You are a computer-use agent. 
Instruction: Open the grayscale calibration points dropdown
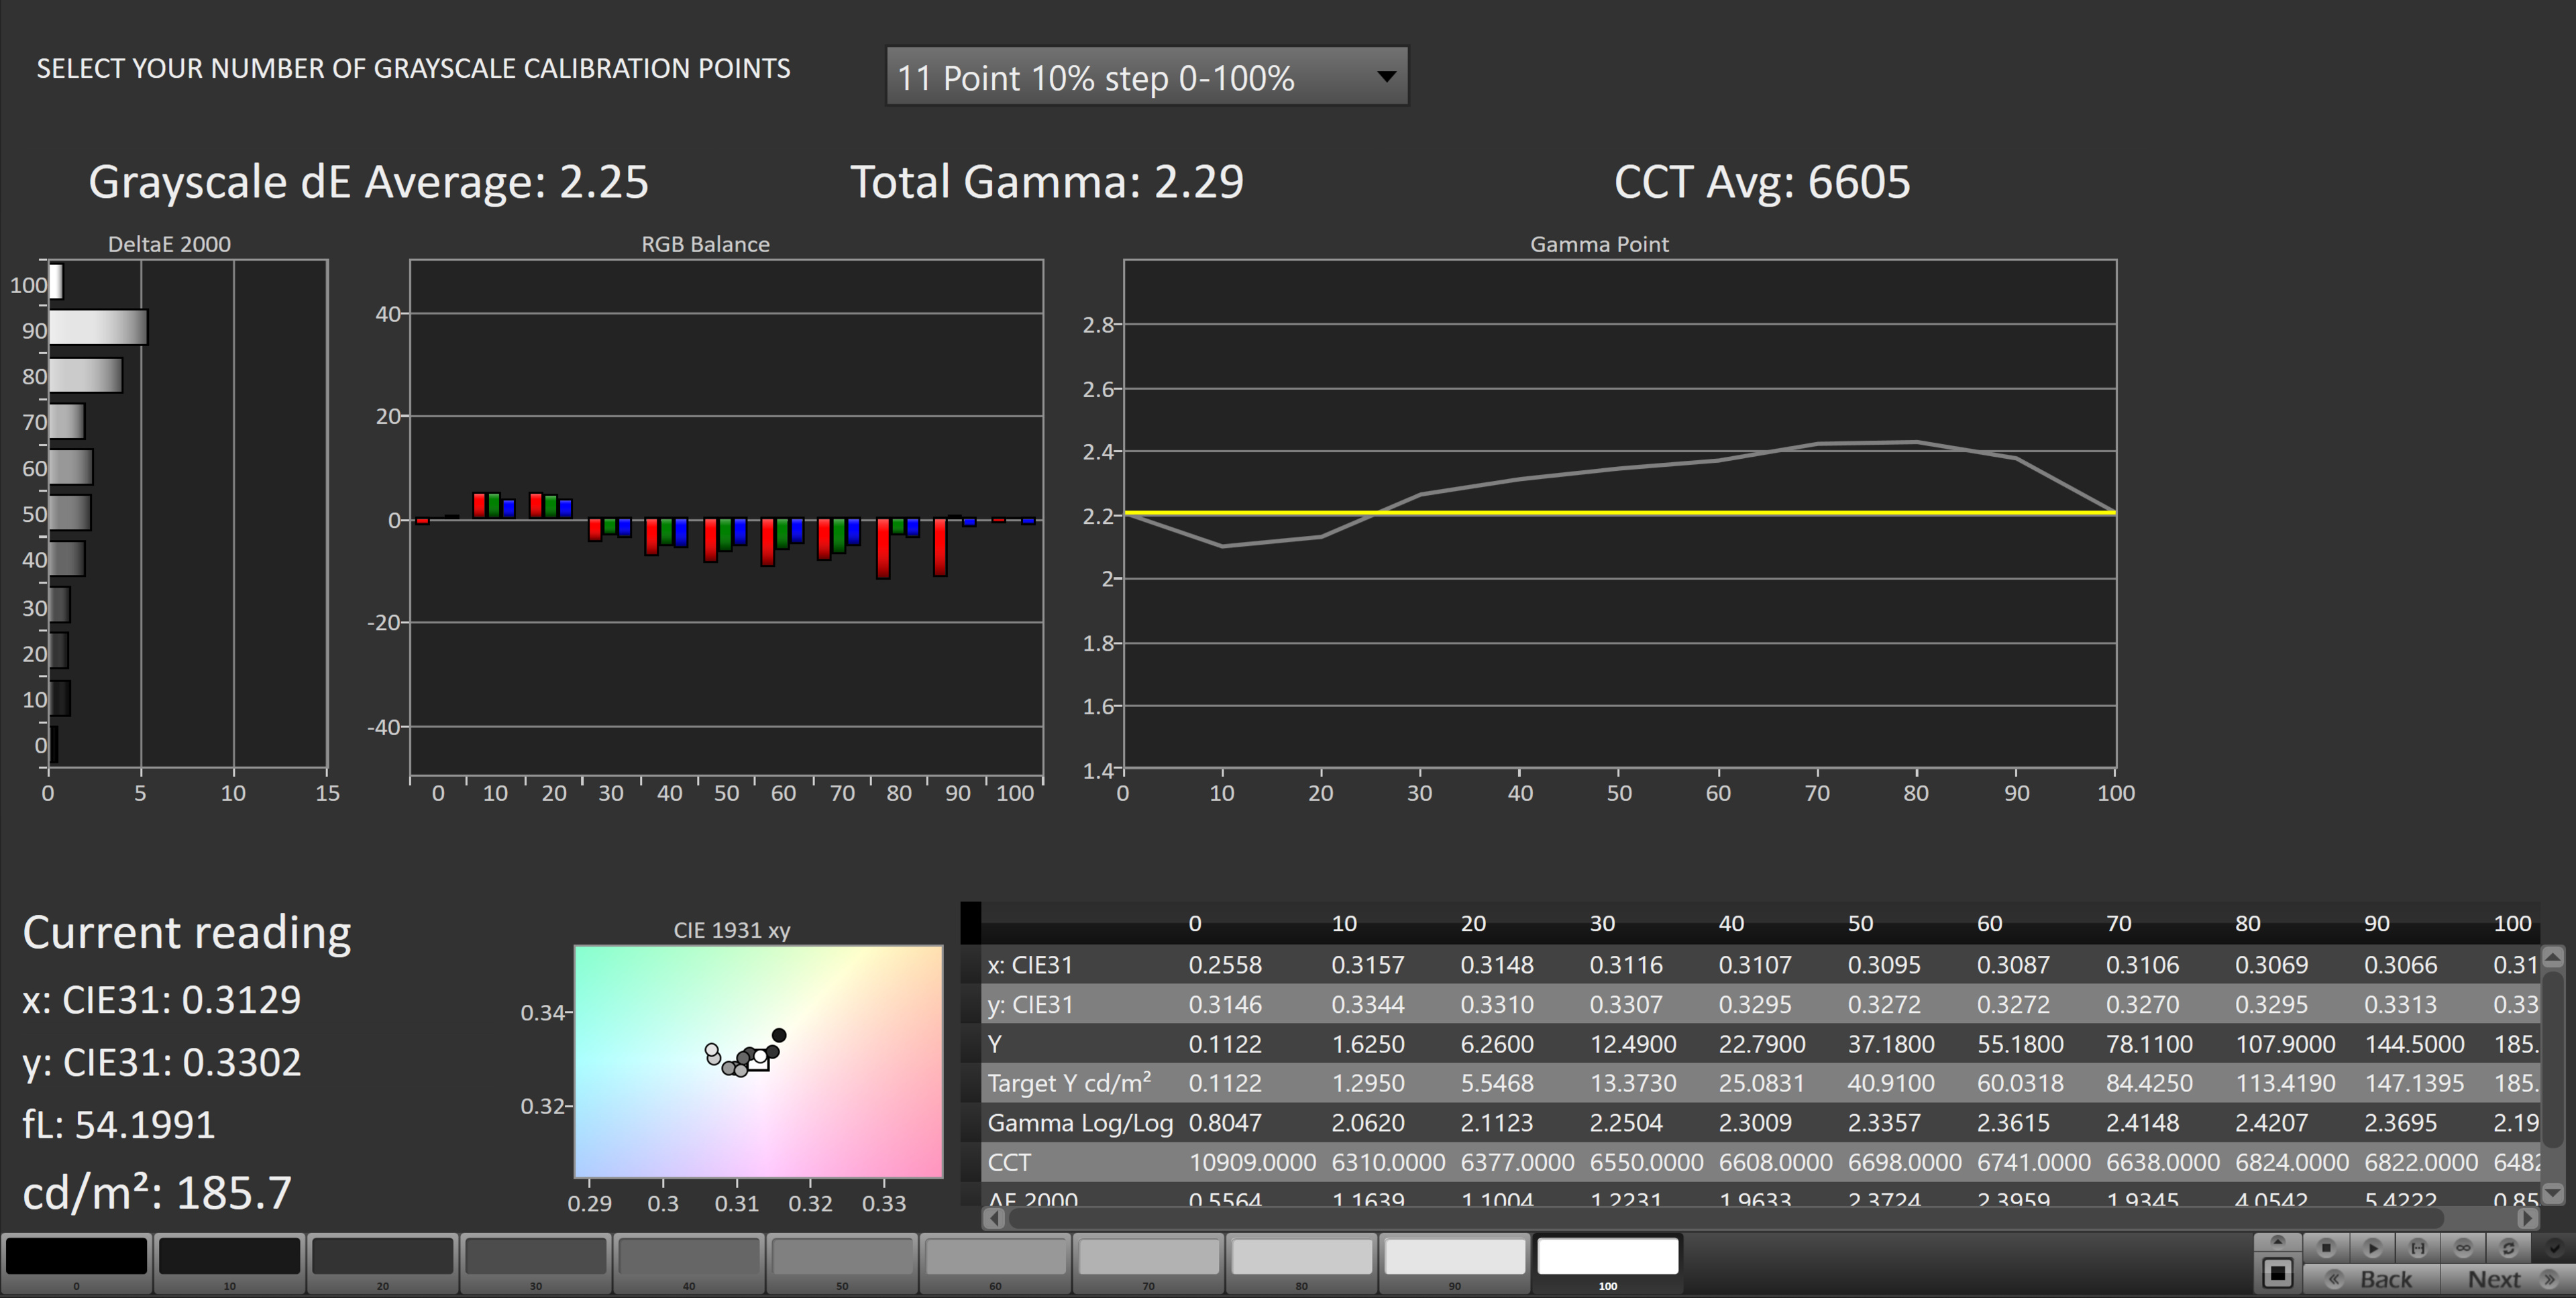click(x=1146, y=77)
